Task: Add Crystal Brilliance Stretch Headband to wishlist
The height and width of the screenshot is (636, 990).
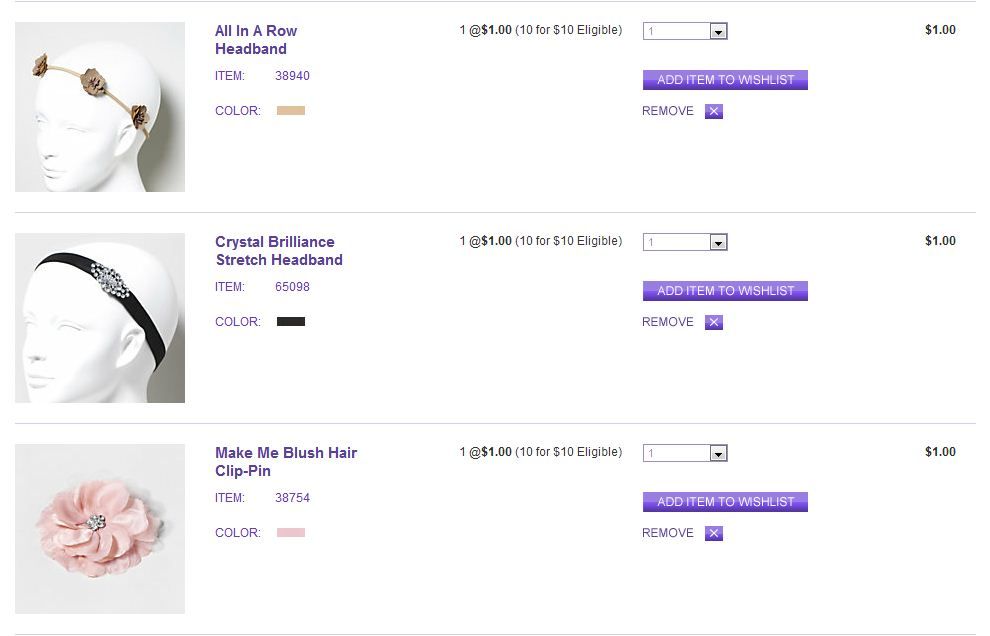Action: tap(725, 291)
